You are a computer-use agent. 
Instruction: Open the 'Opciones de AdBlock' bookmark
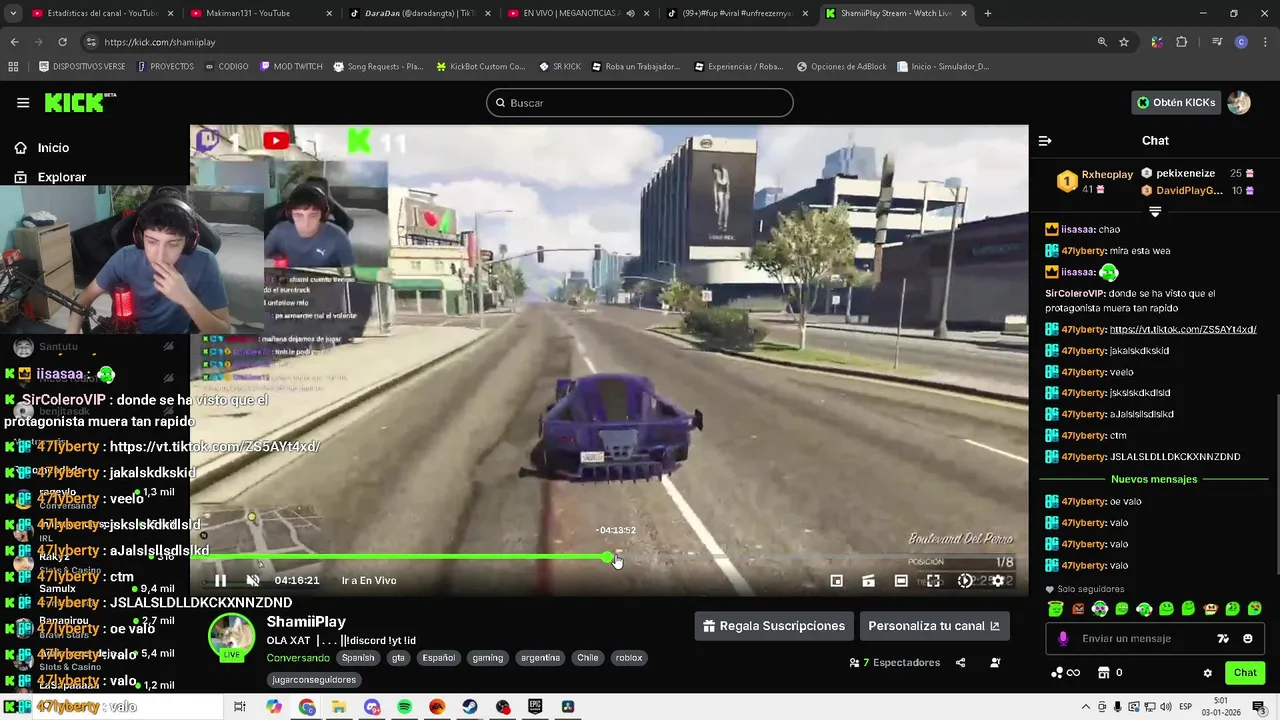point(842,67)
